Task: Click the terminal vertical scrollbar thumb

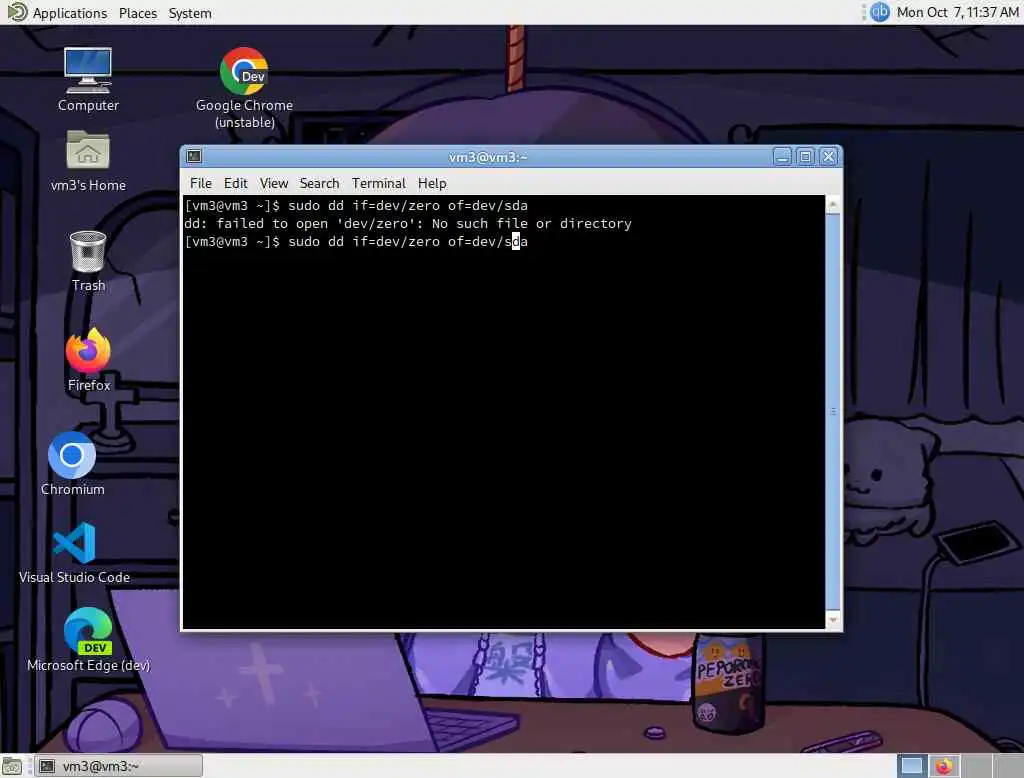Action: (833, 412)
